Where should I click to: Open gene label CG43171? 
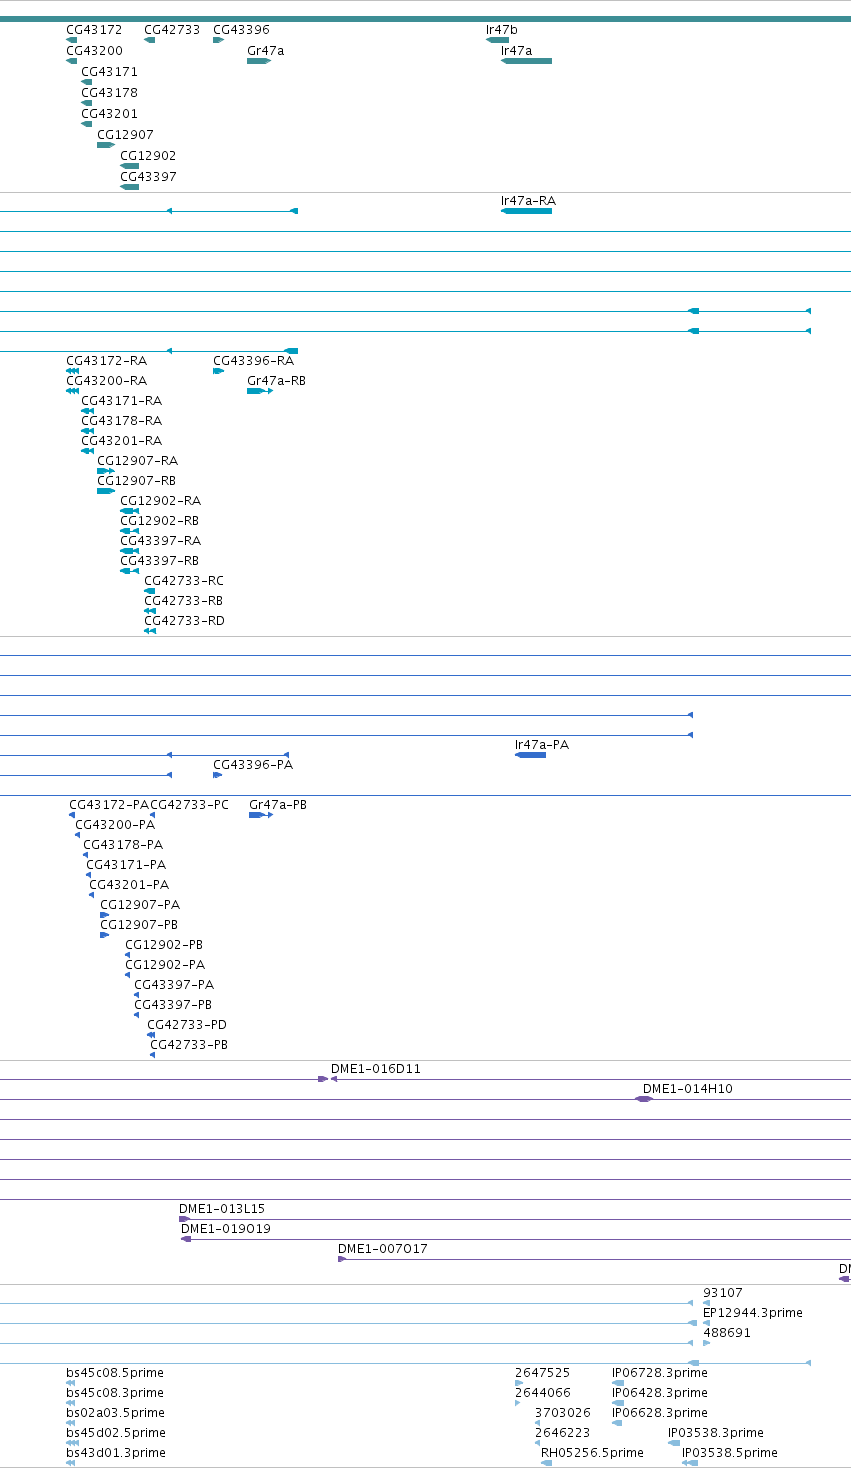(110, 72)
